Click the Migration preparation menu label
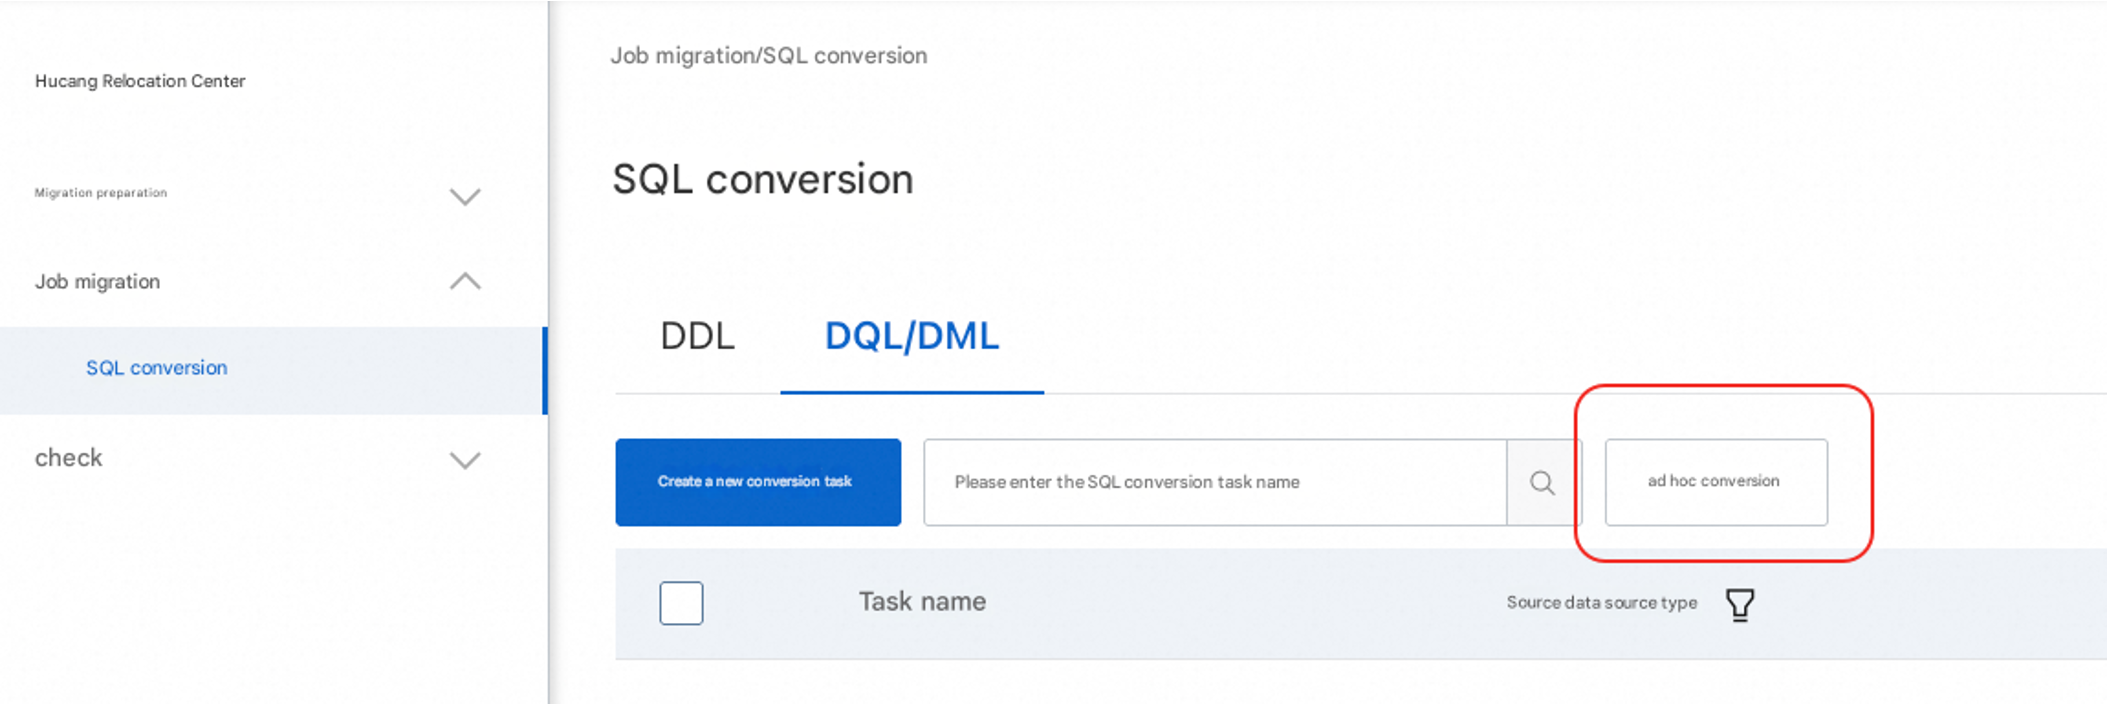 [101, 193]
